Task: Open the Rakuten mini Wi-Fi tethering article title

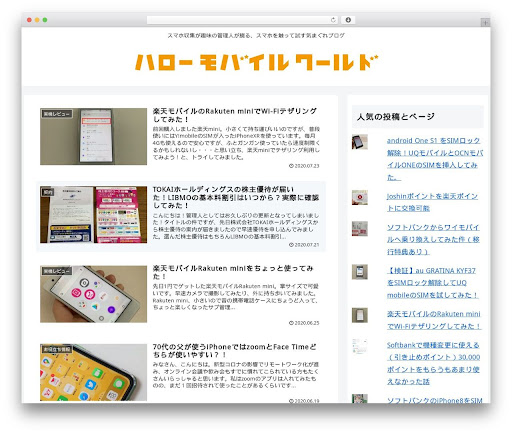Action: point(235,115)
